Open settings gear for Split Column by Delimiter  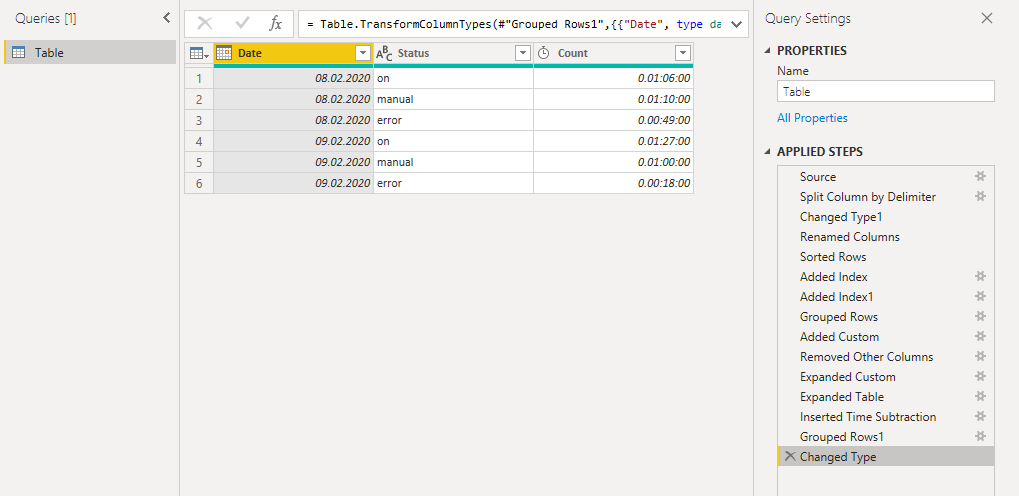click(981, 196)
